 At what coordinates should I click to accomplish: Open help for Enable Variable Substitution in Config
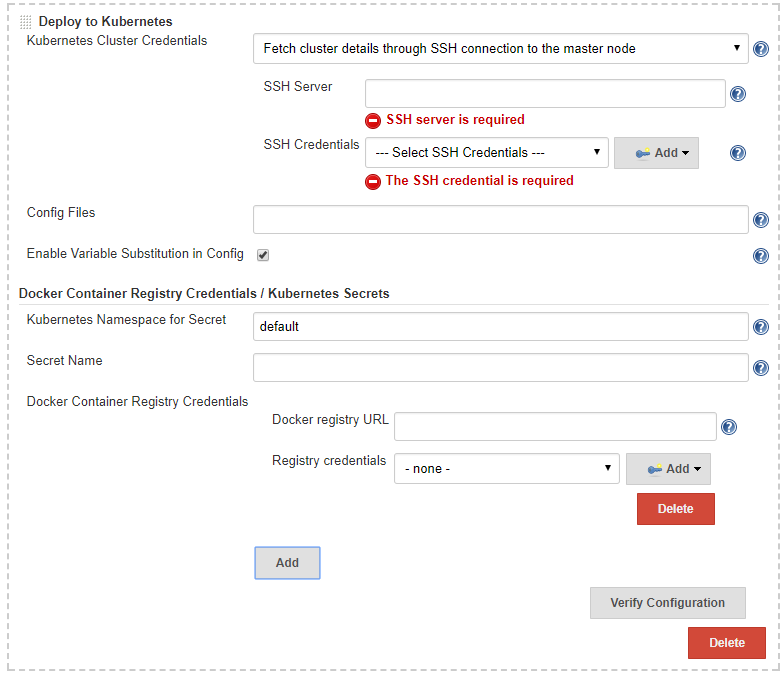tap(761, 256)
